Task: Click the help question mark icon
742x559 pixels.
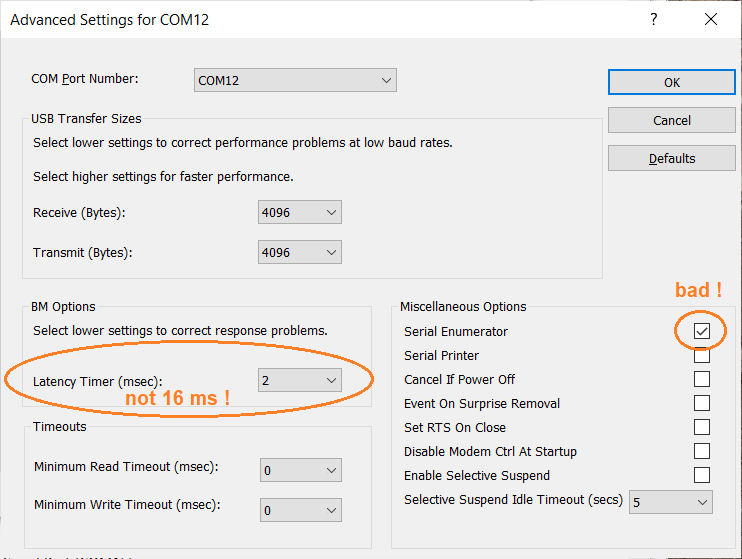Action: point(654,19)
